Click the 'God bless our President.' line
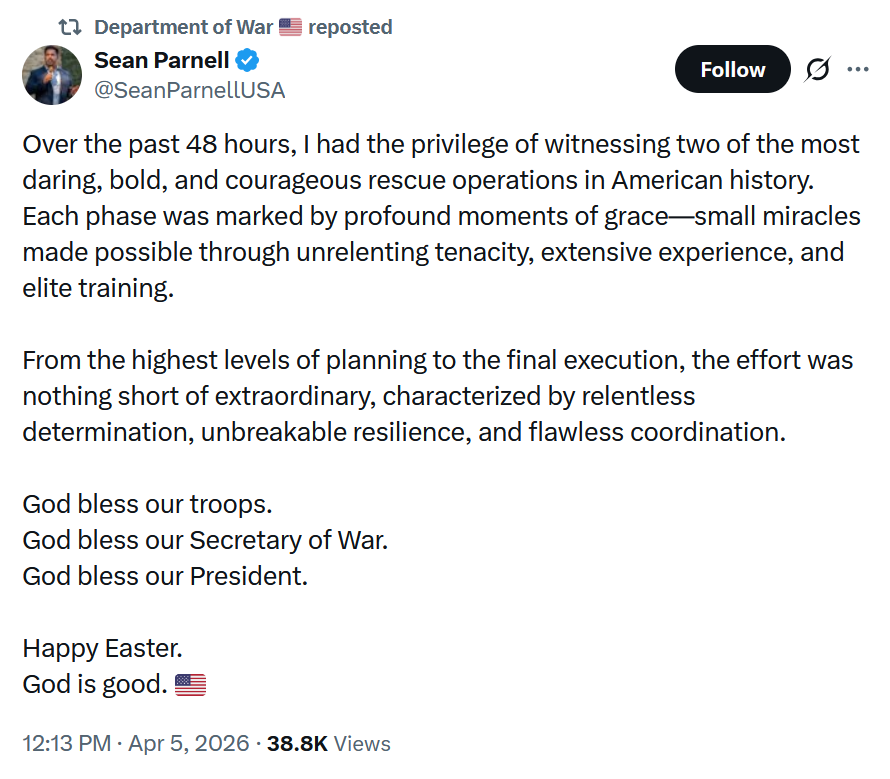The height and width of the screenshot is (779, 890). click(165, 576)
